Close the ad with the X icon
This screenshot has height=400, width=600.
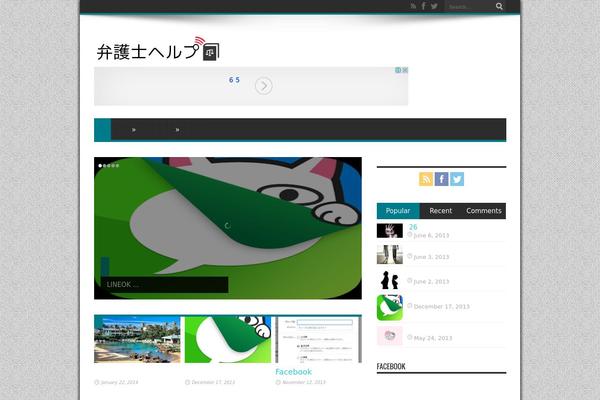coord(405,70)
